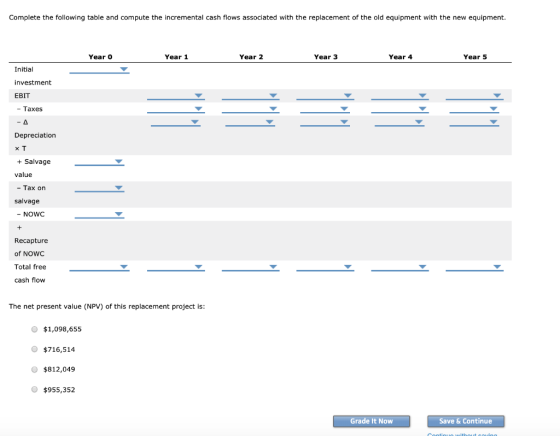This screenshot has width=560, height=436.
Task: Open the EBIT Year 4 dropdown
Action: (400, 96)
